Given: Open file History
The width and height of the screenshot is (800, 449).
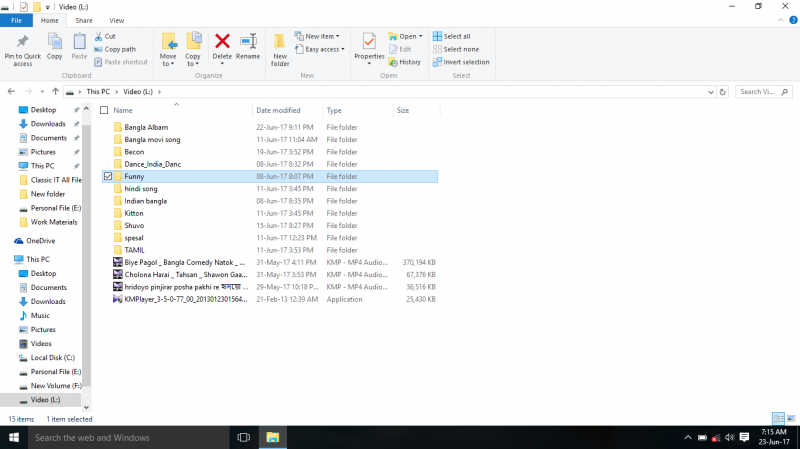Looking at the screenshot, I should (405, 62).
